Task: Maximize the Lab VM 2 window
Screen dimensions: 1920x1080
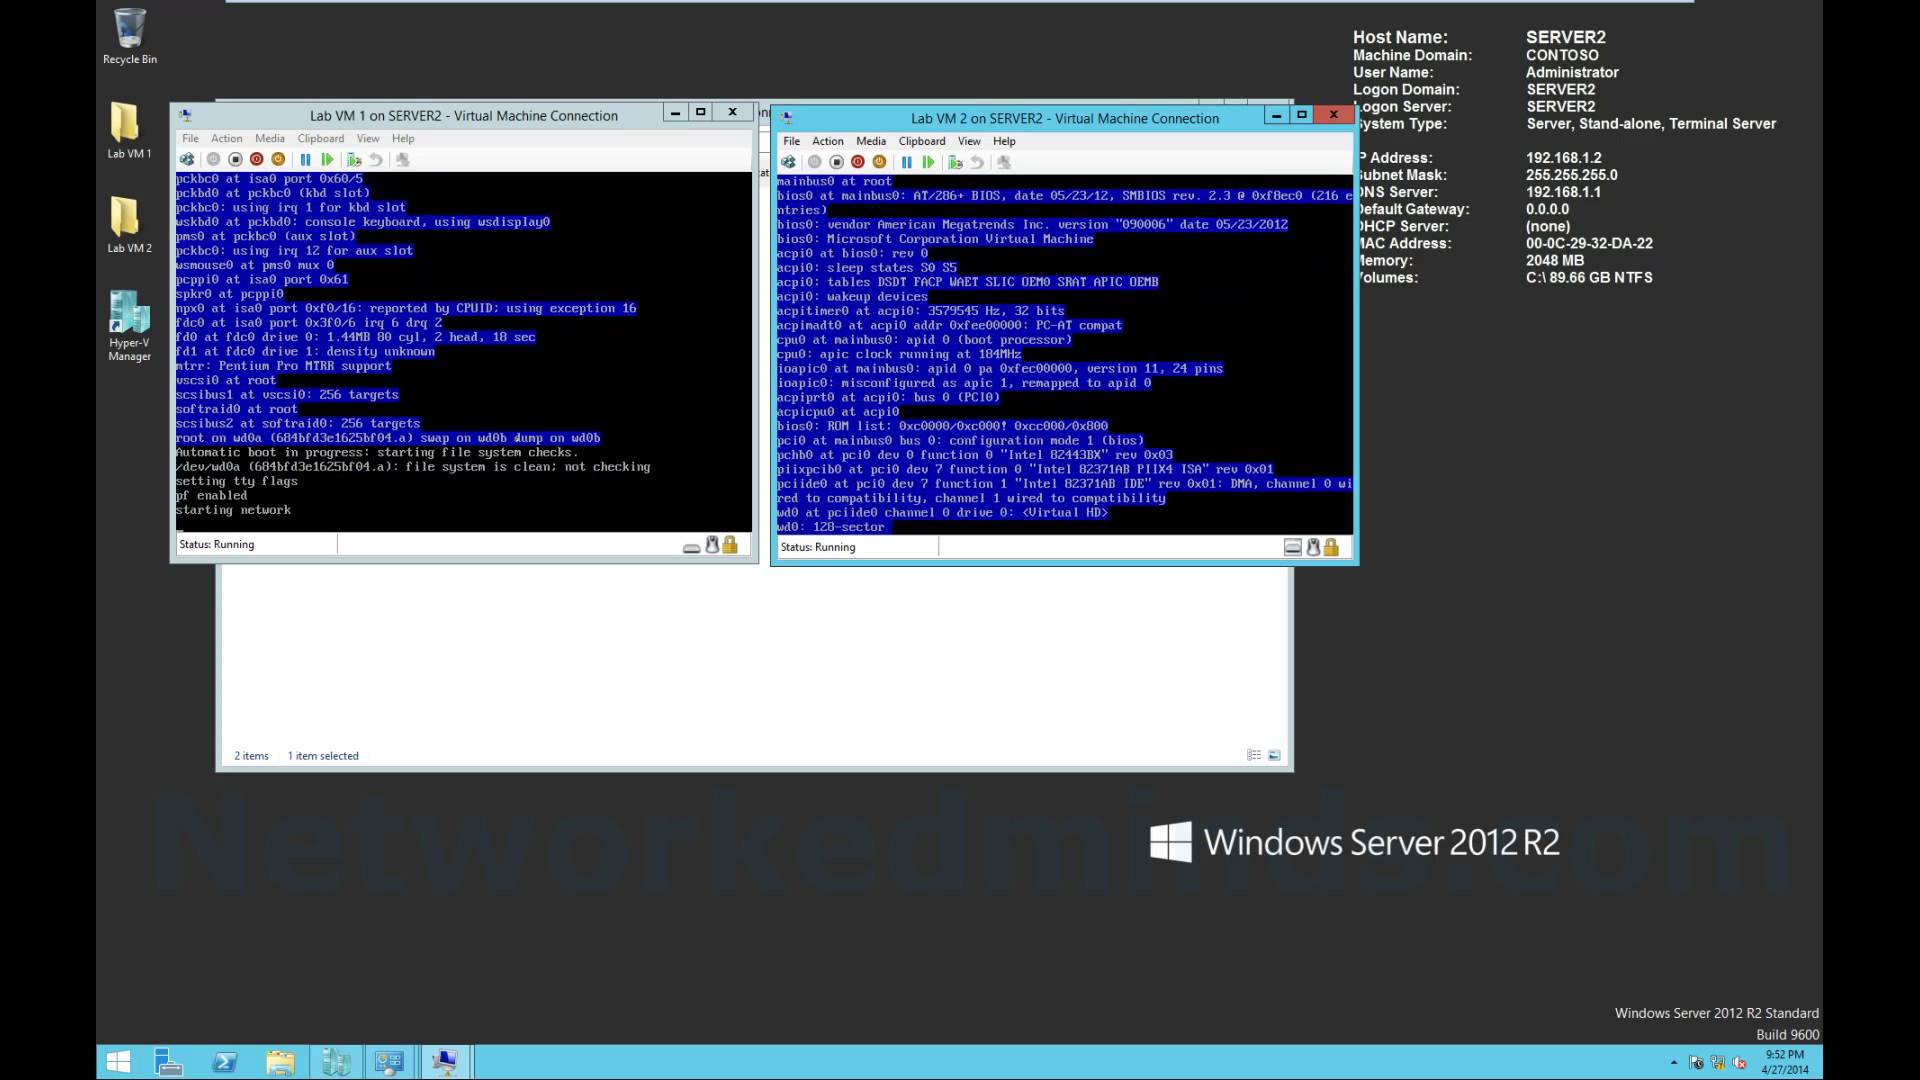Action: (1302, 115)
